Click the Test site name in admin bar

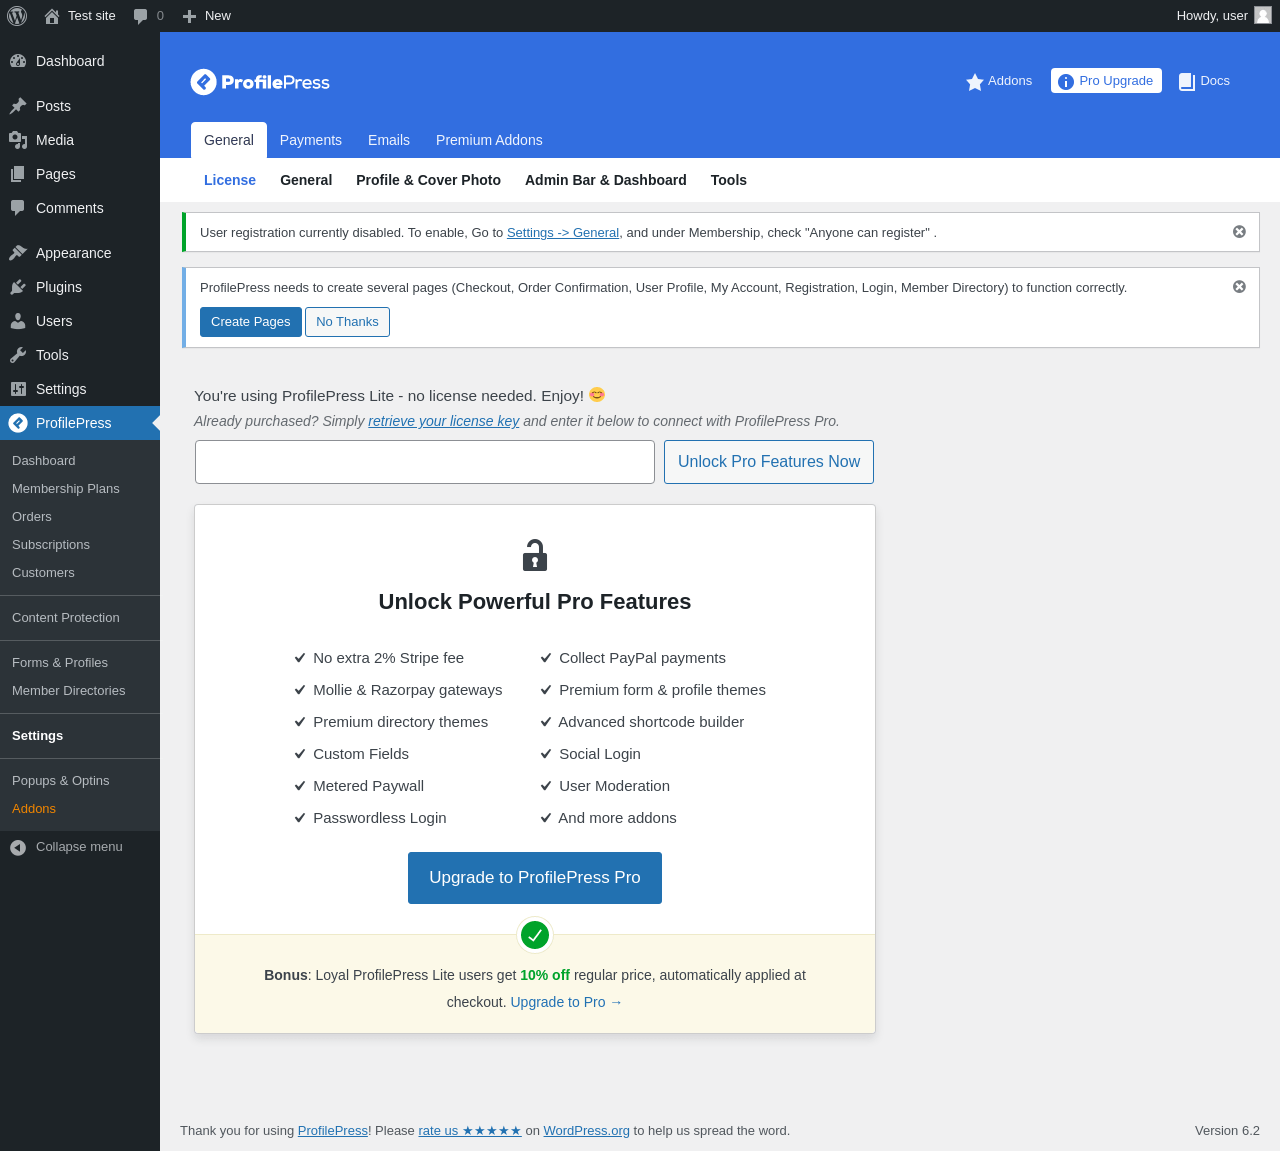point(92,16)
